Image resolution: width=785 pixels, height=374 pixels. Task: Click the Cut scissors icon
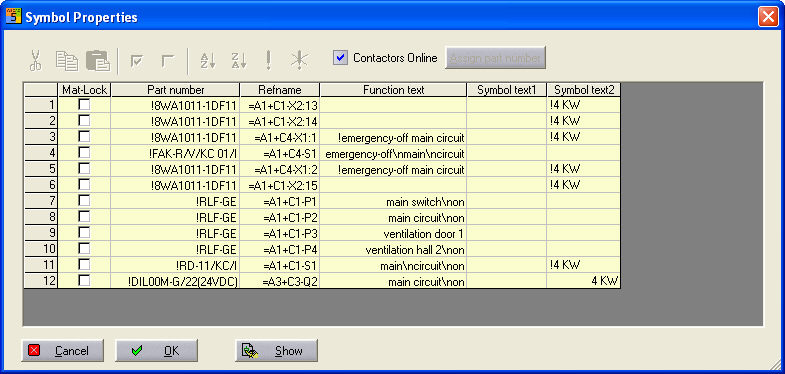pyautogui.click(x=35, y=60)
